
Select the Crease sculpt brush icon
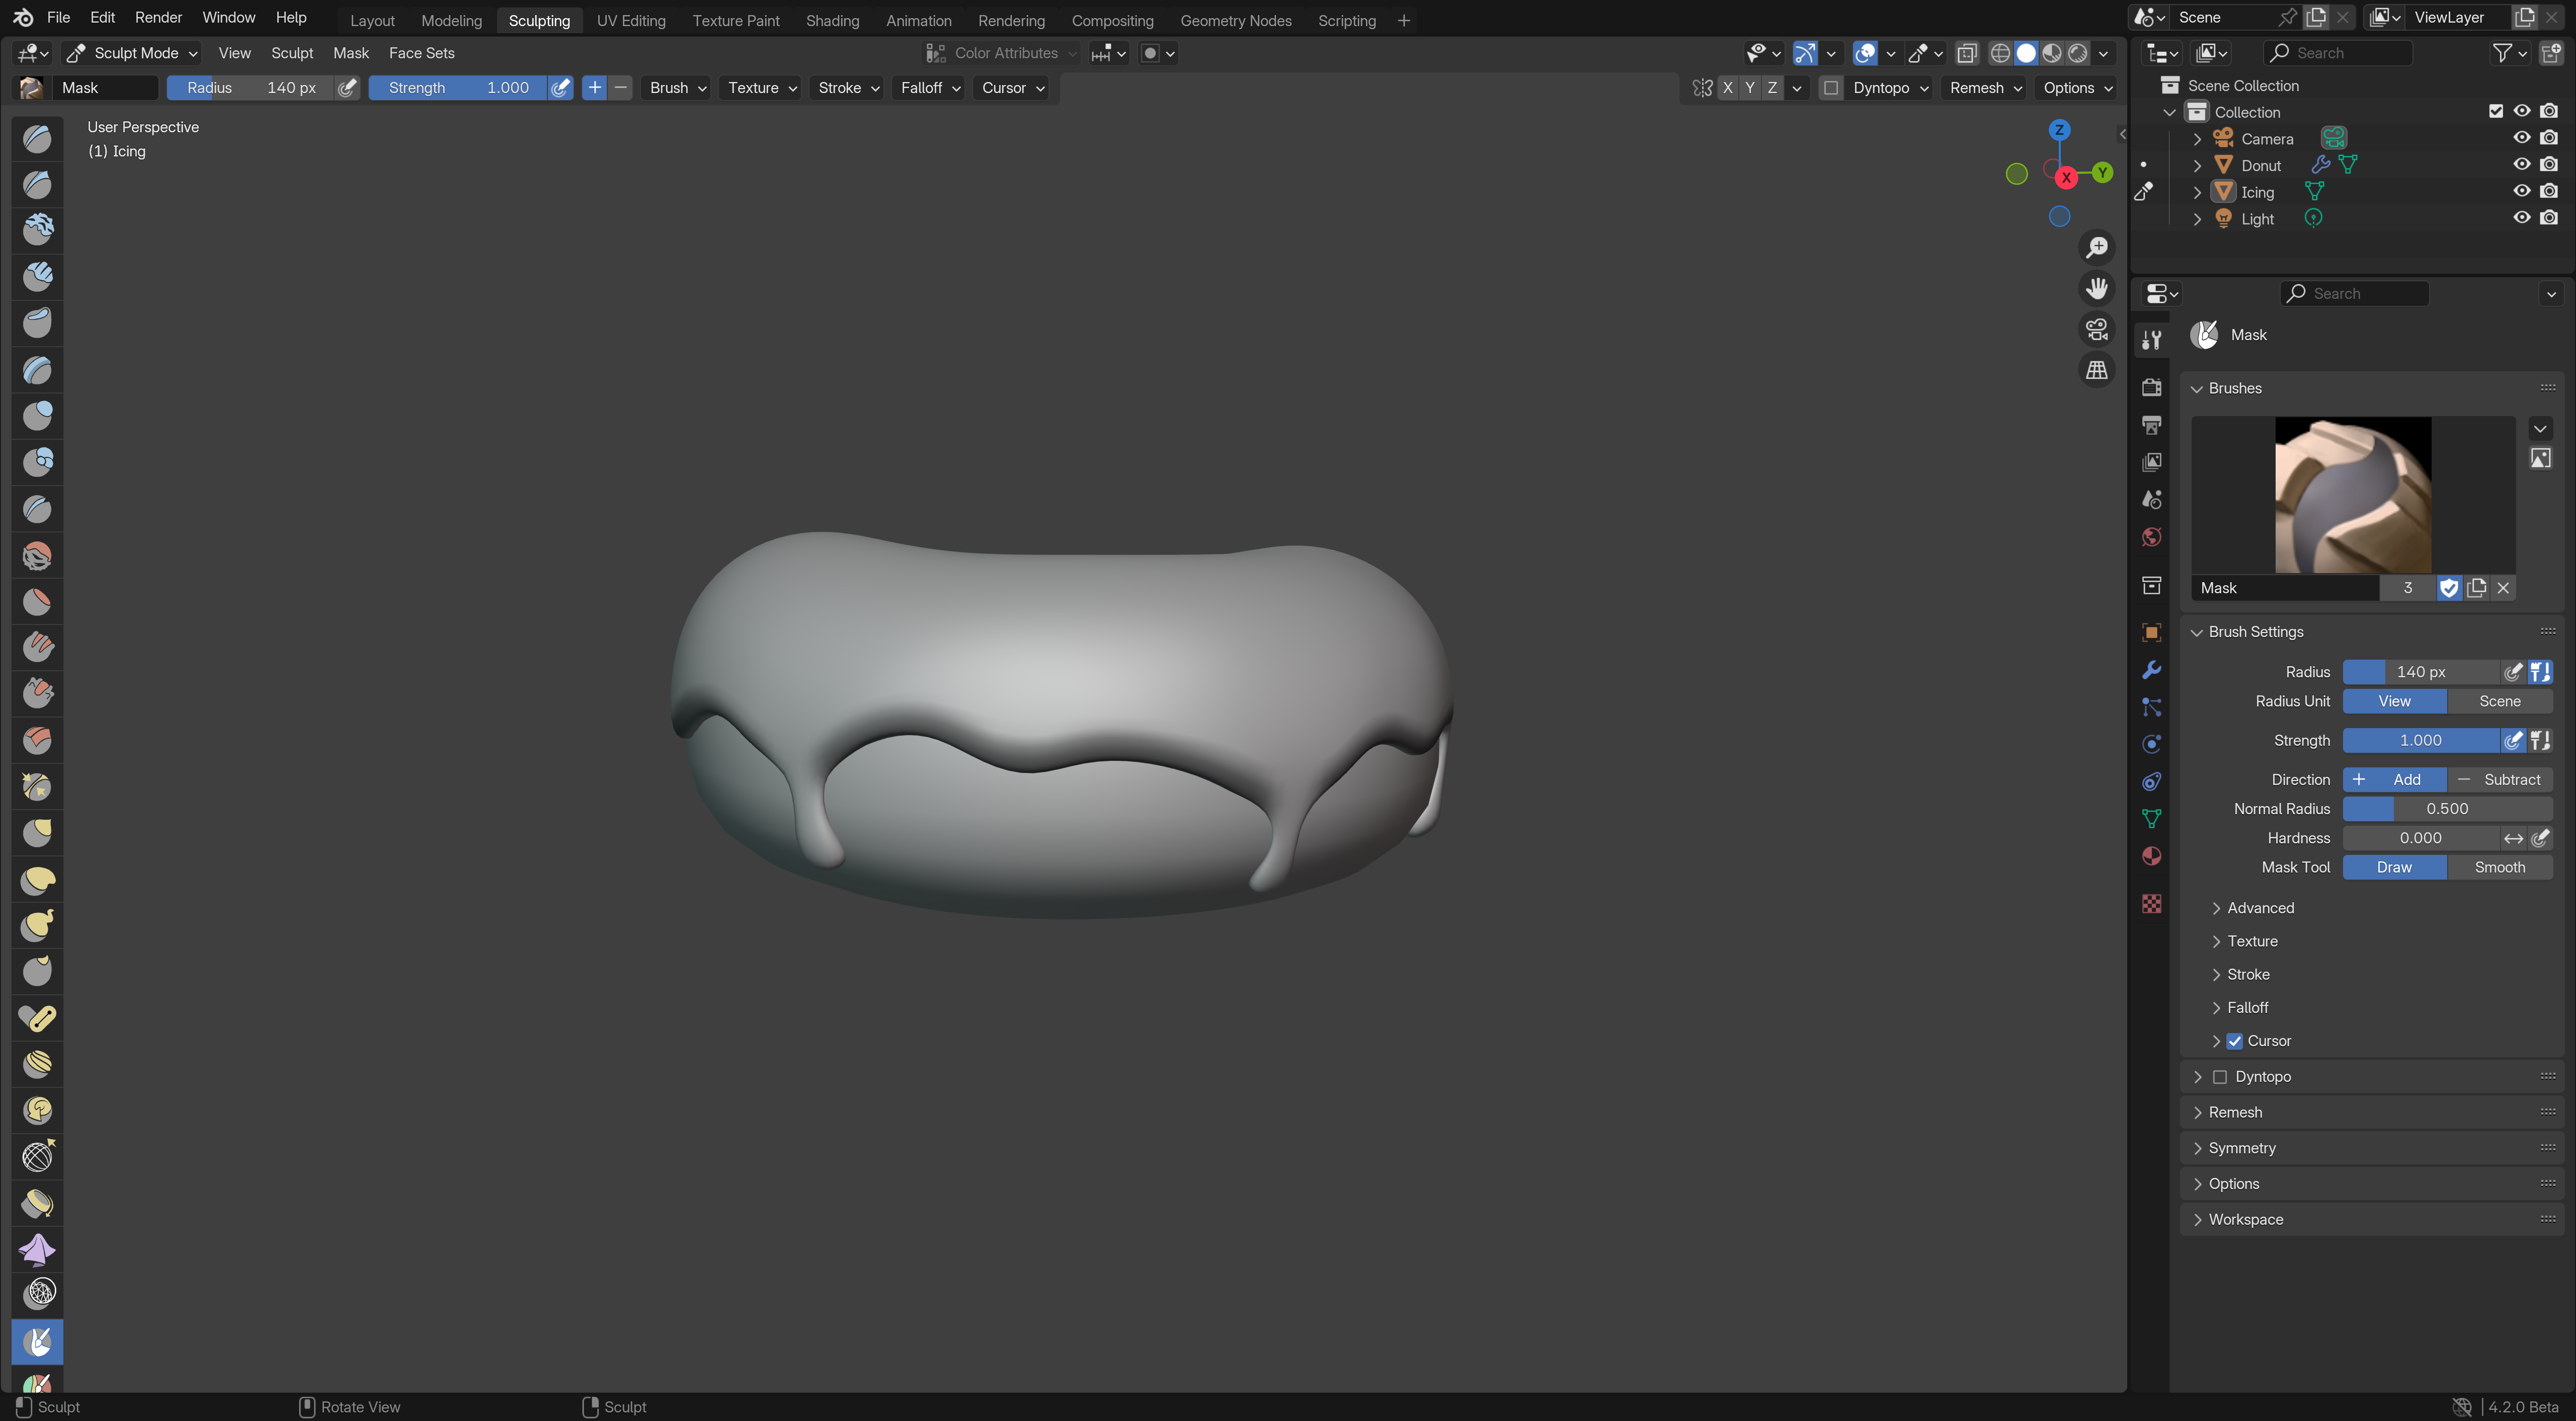tap(37, 509)
